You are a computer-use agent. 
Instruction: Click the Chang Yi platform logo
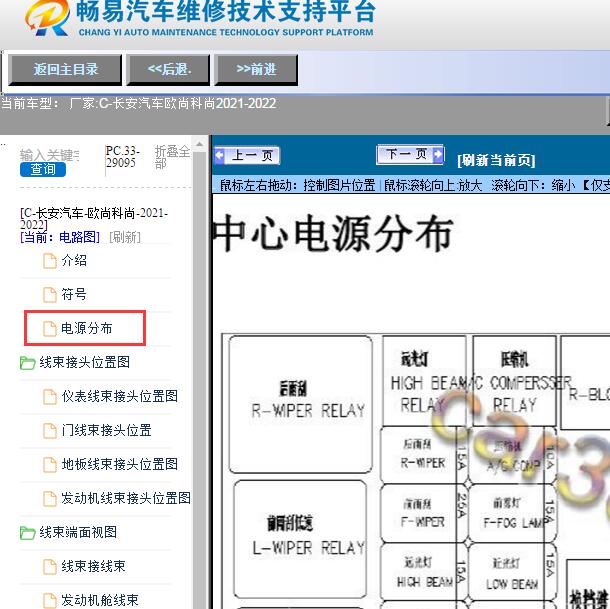pyautogui.click(x=47, y=19)
